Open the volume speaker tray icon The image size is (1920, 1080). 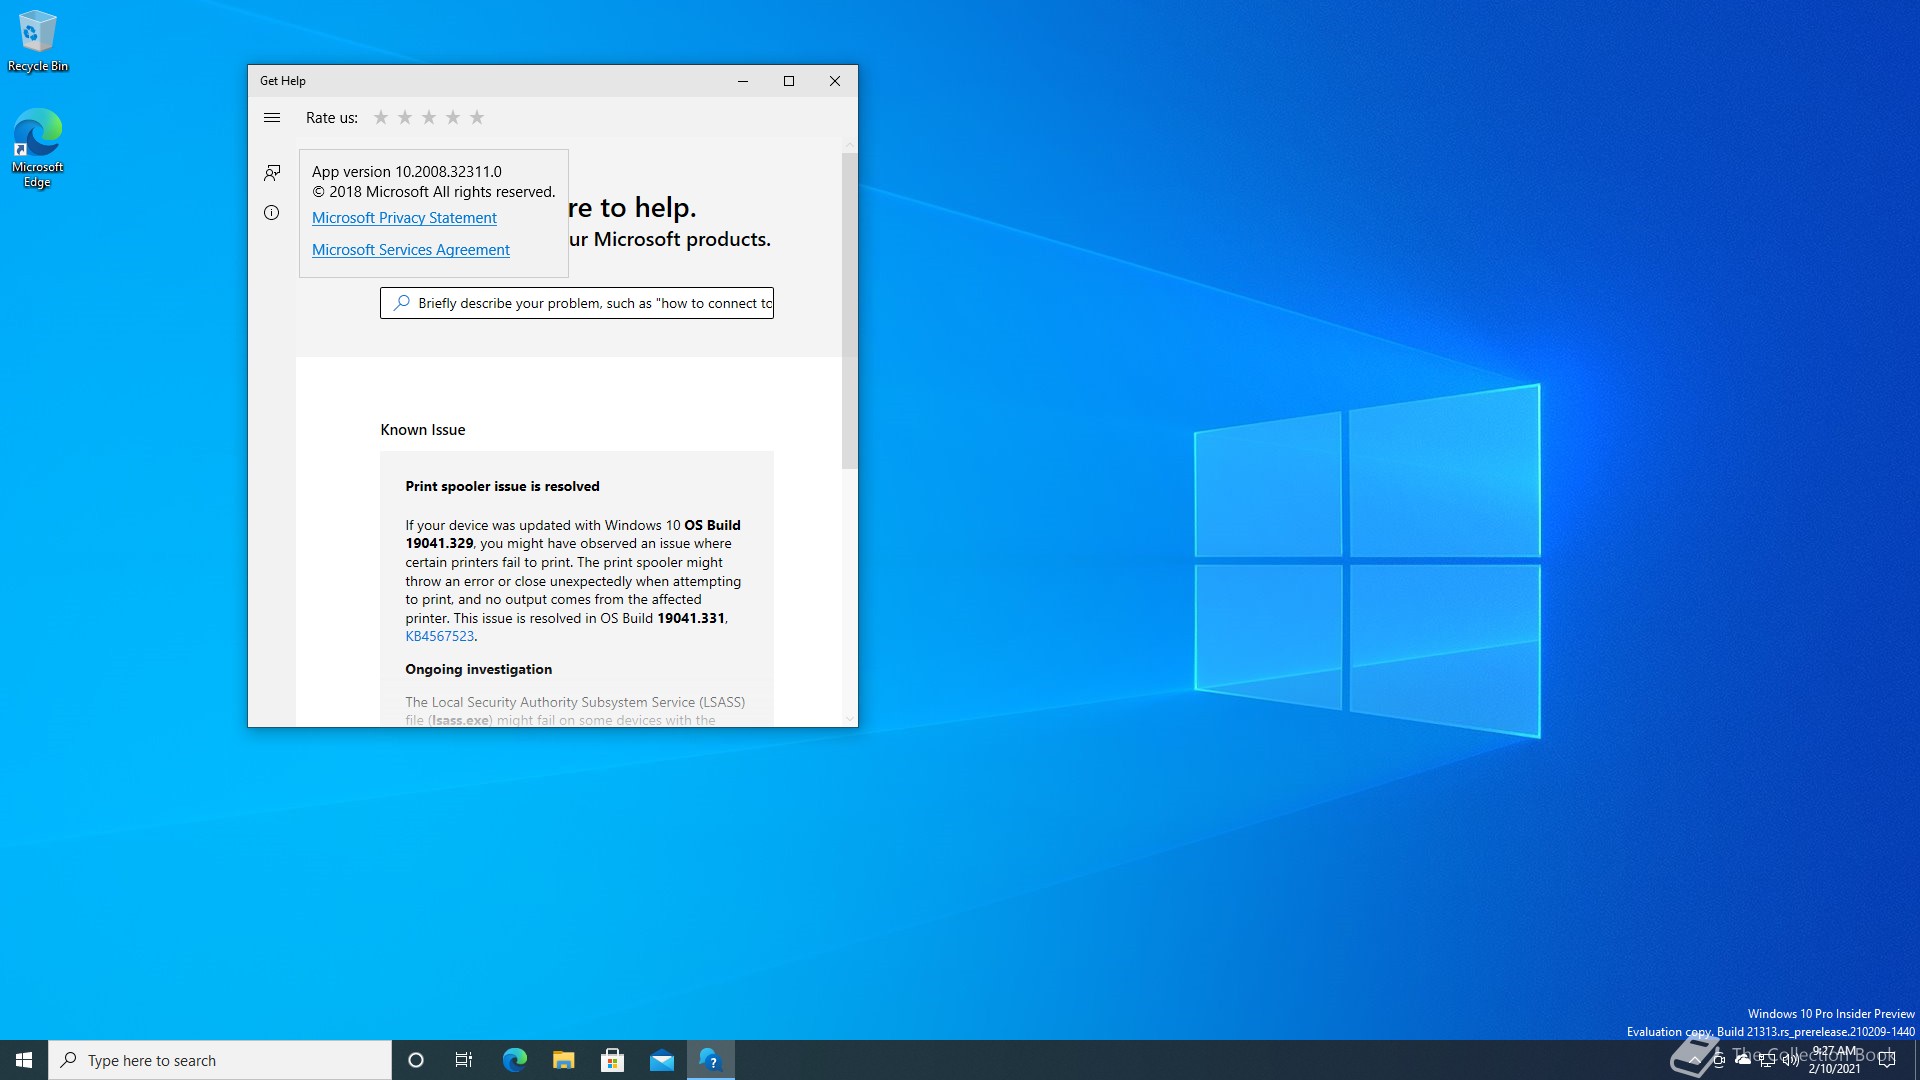pyautogui.click(x=1791, y=1060)
